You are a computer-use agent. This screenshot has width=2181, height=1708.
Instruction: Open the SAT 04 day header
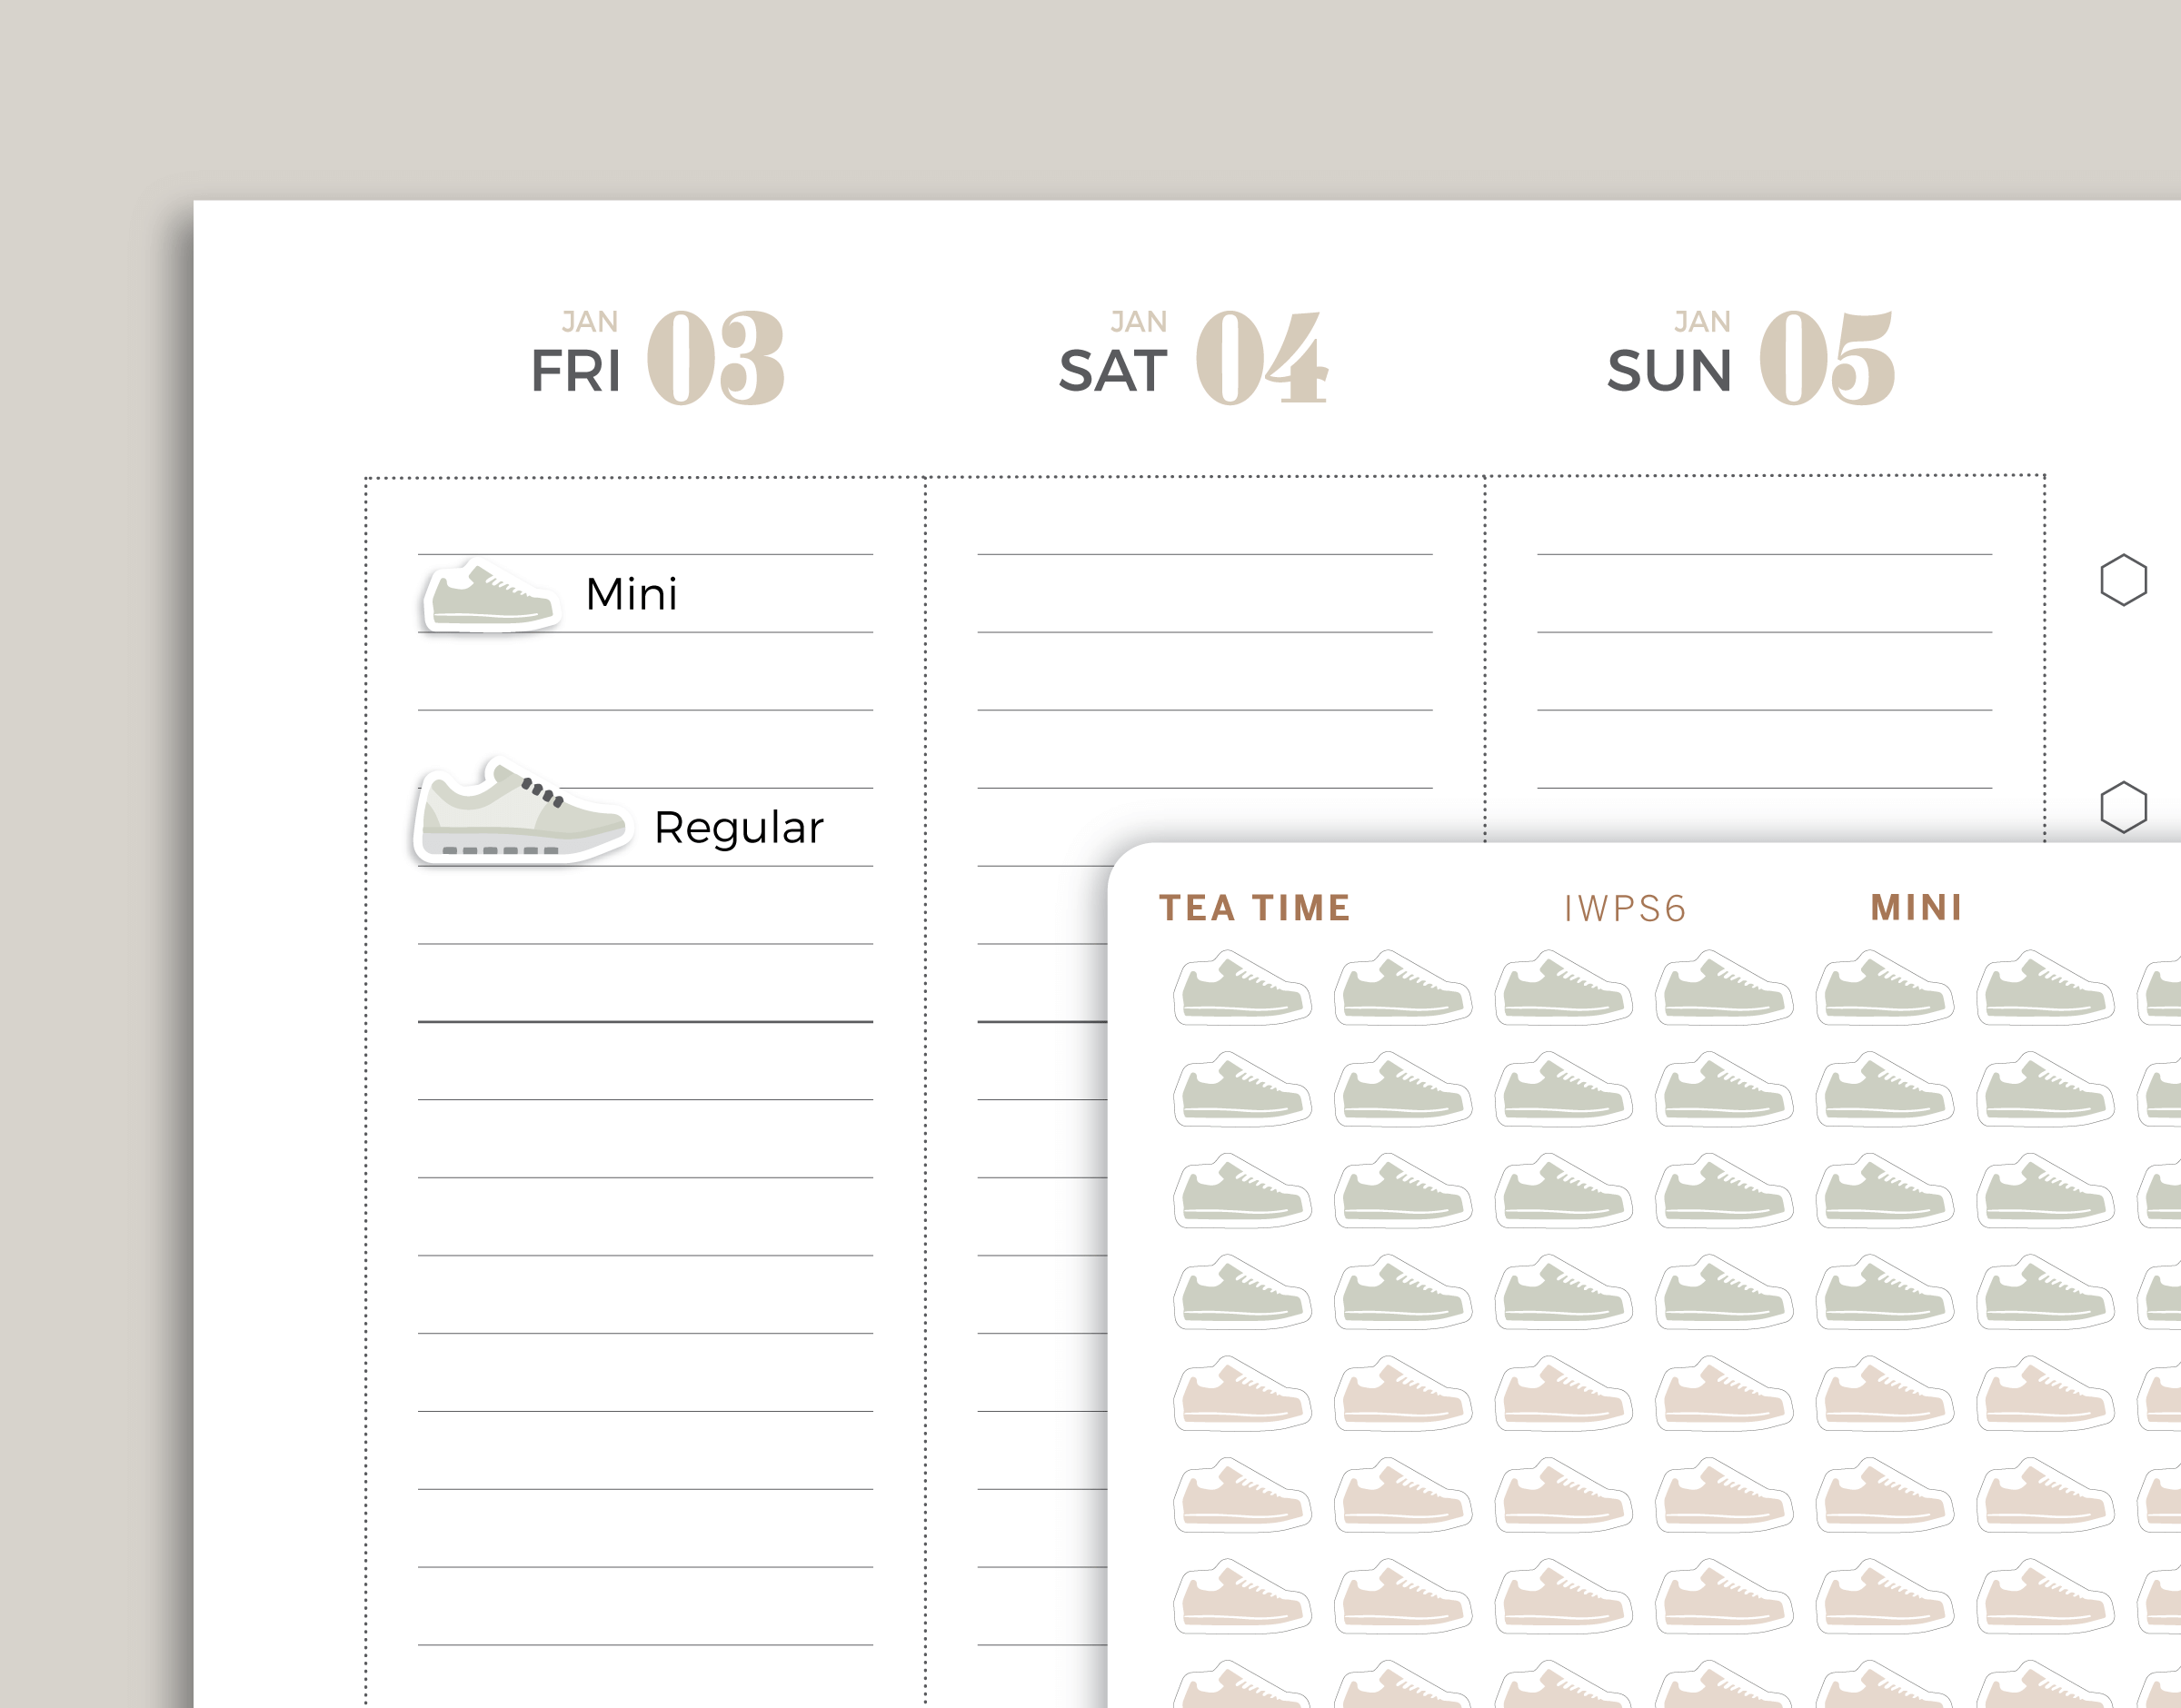point(1193,358)
